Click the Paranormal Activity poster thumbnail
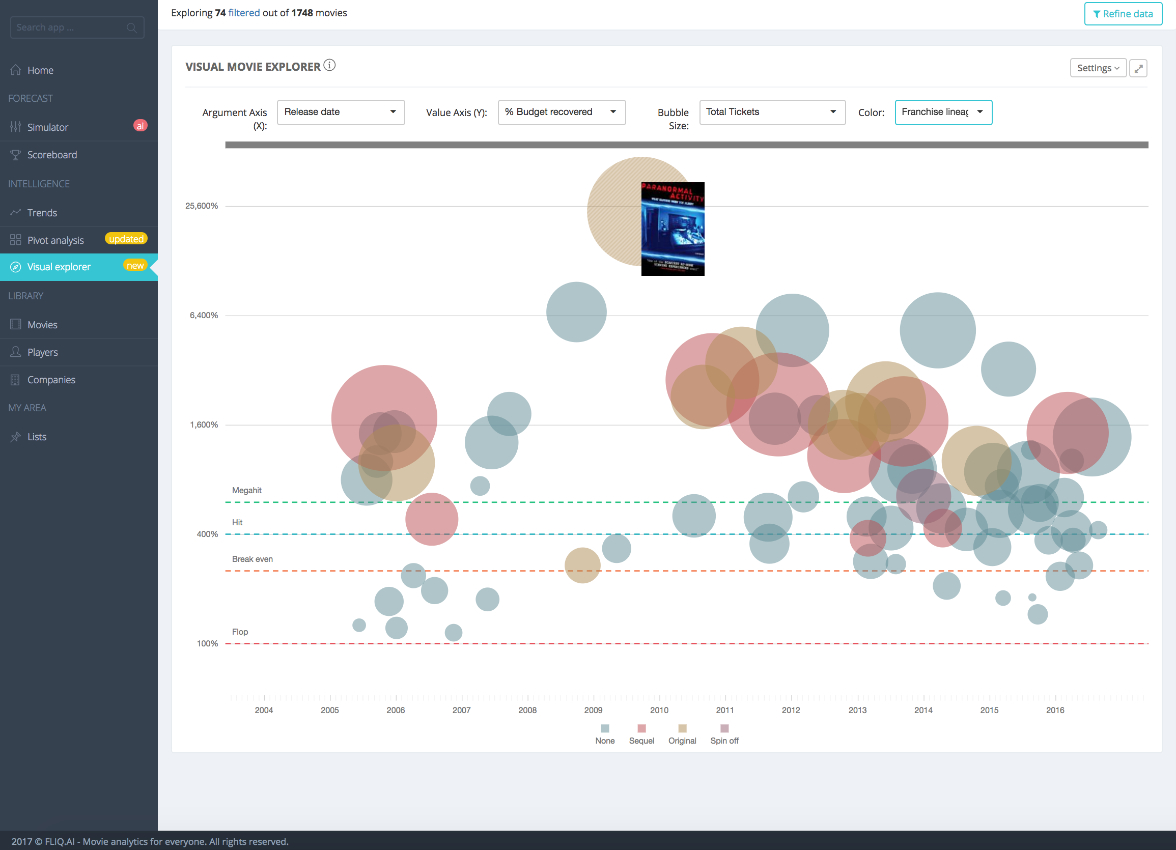 (x=673, y=229)
